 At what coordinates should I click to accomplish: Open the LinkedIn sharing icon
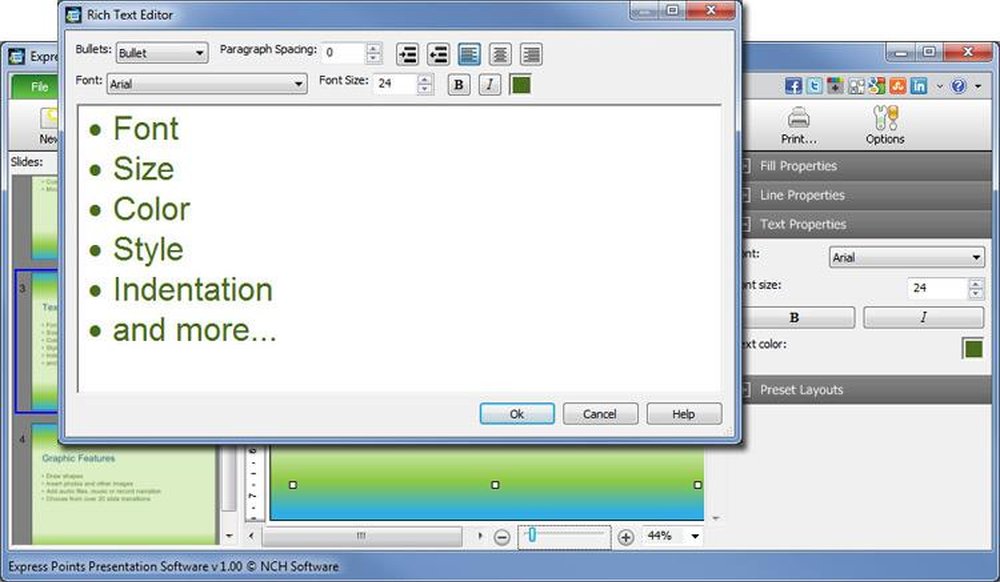(x=919, y=85)
